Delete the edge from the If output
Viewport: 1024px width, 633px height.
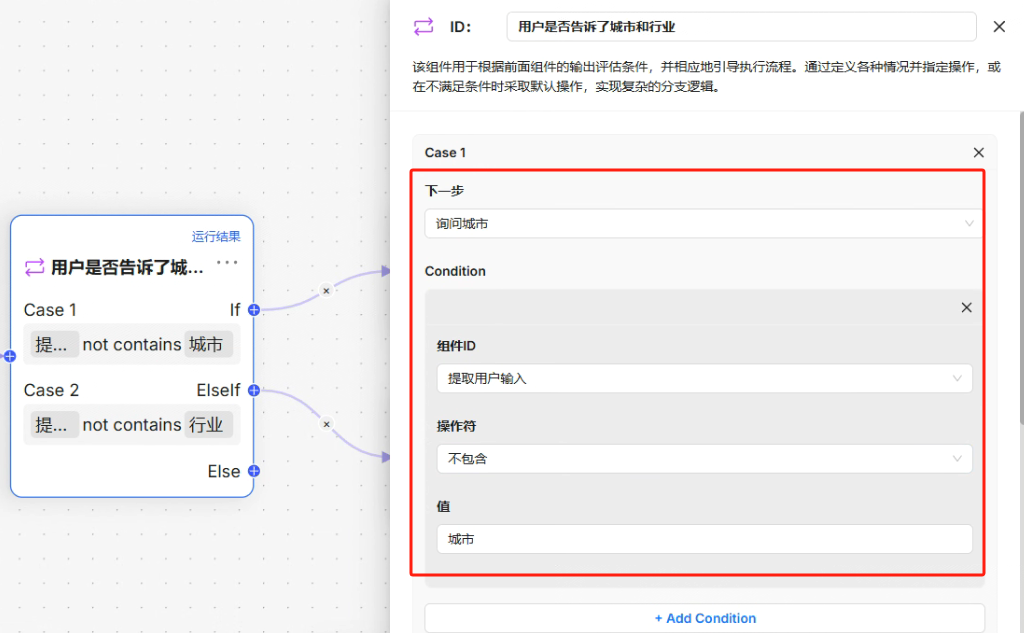[325, 291]
